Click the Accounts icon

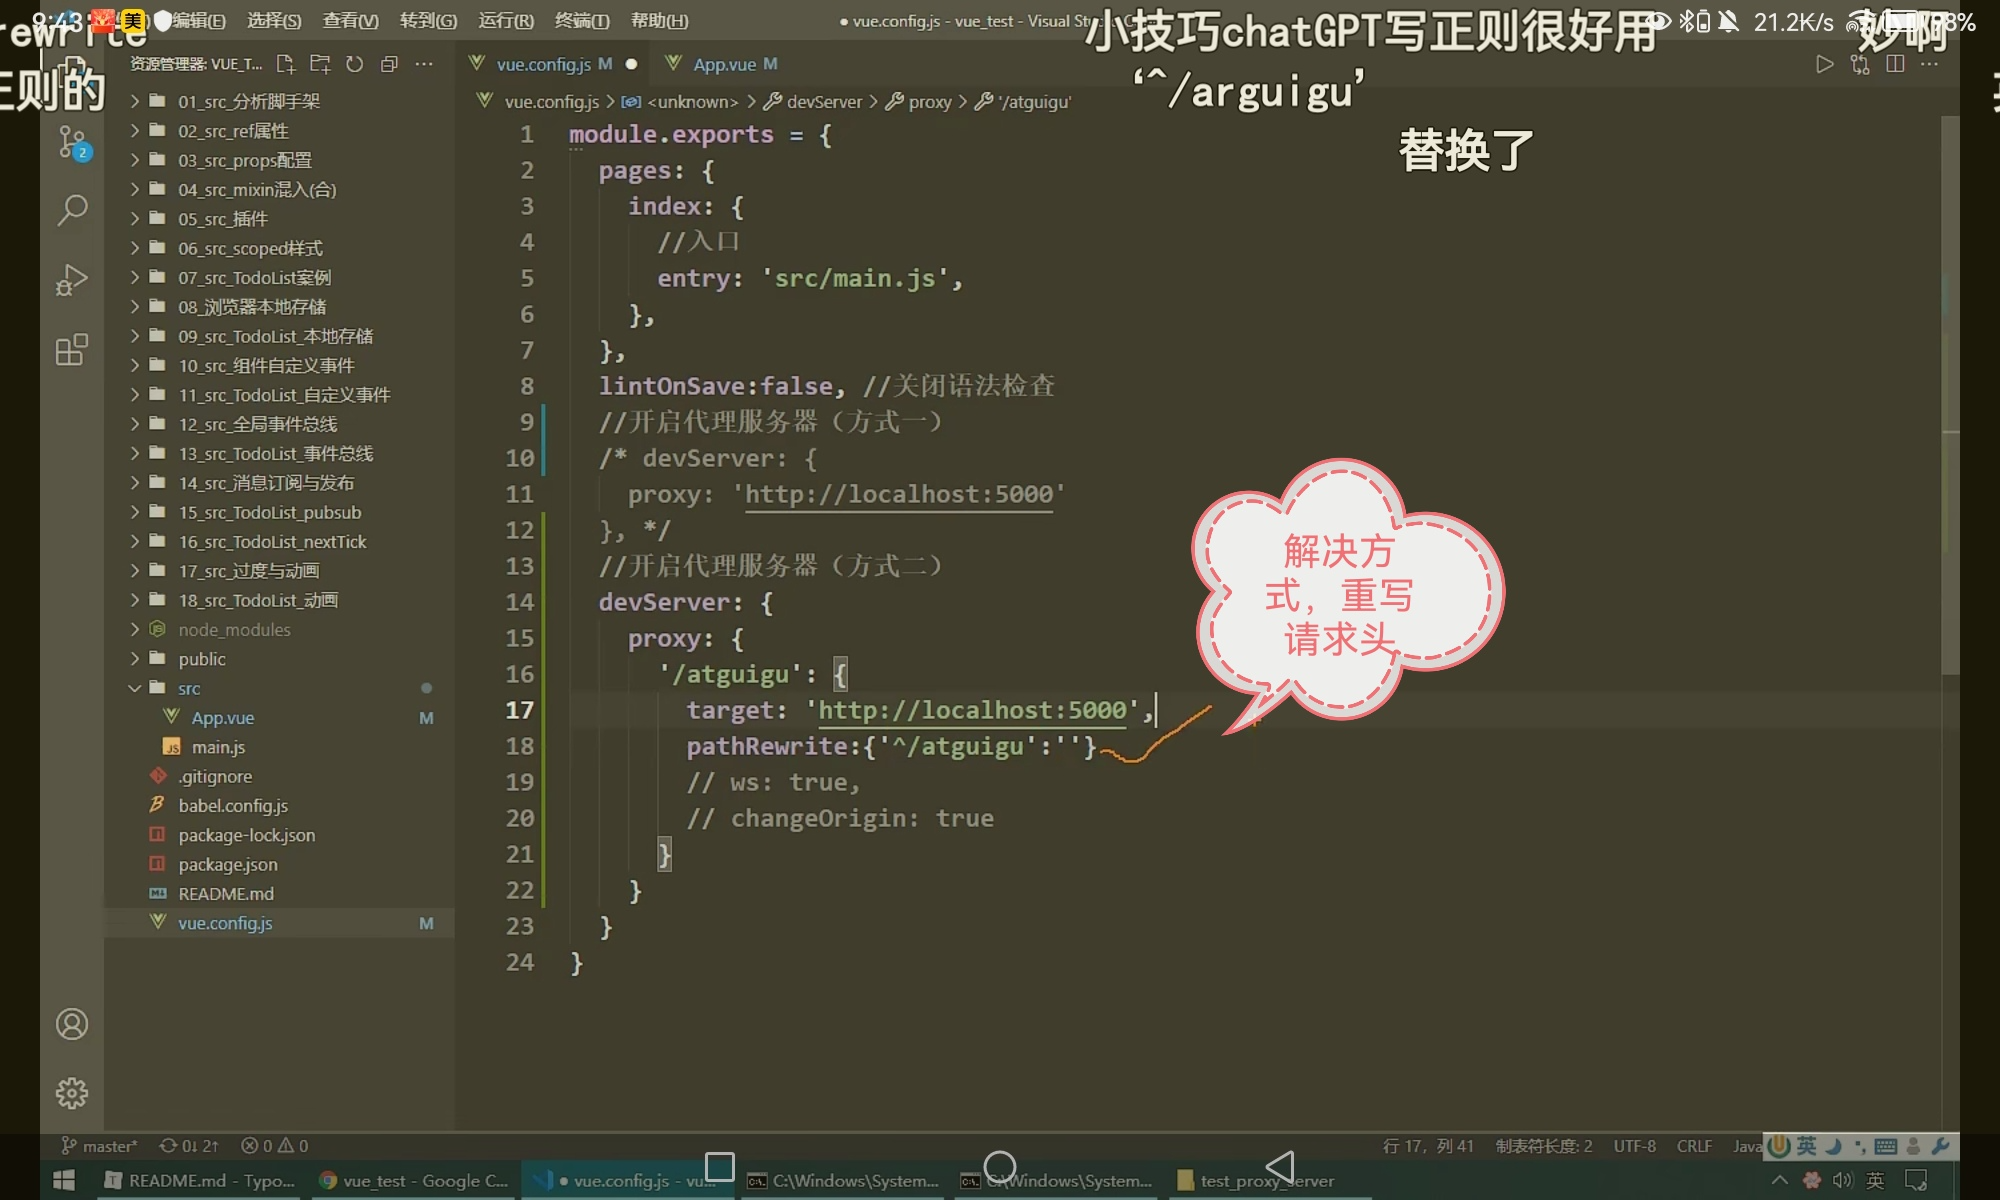tap(72, 1024)
